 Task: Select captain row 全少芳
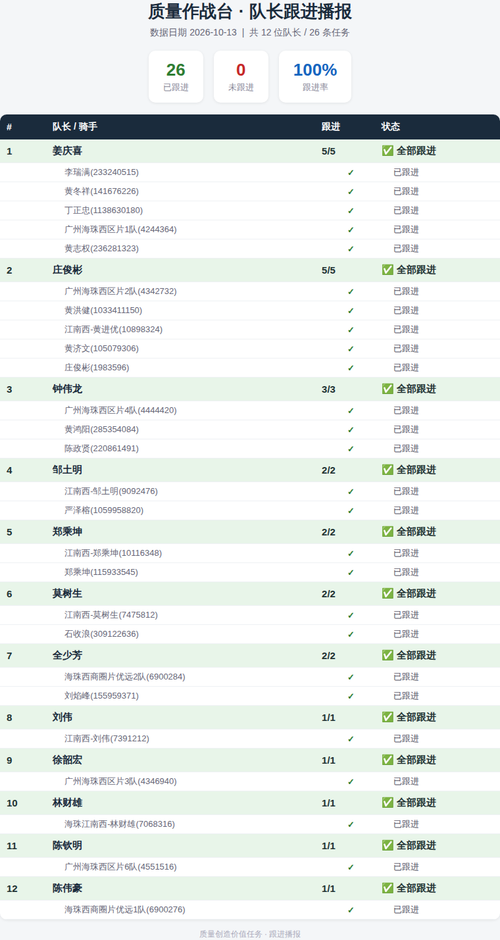250,655
